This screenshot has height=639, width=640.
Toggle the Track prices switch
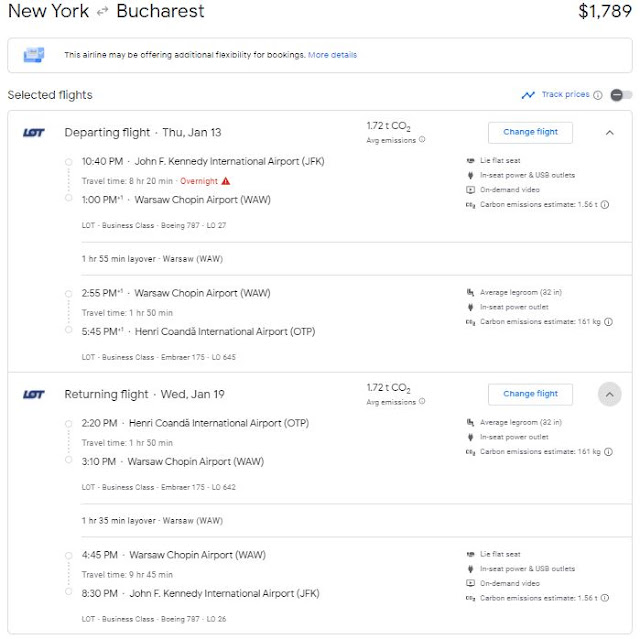[x=620, y=95]
